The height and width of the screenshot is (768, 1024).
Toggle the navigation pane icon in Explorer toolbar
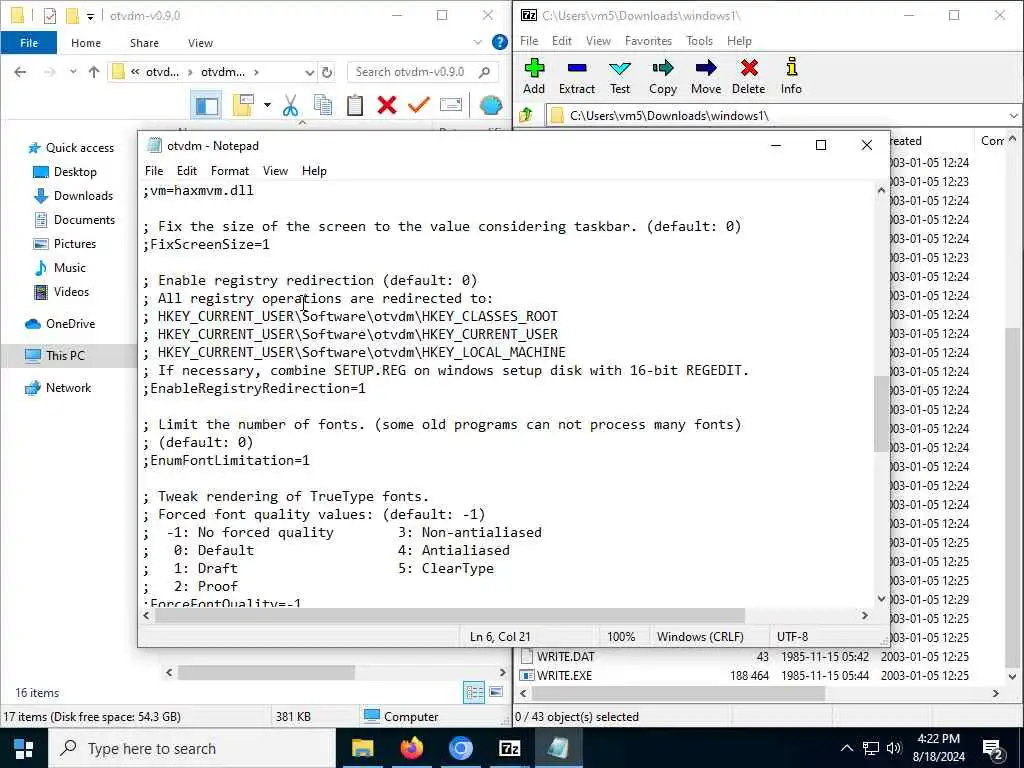point(206,105)
